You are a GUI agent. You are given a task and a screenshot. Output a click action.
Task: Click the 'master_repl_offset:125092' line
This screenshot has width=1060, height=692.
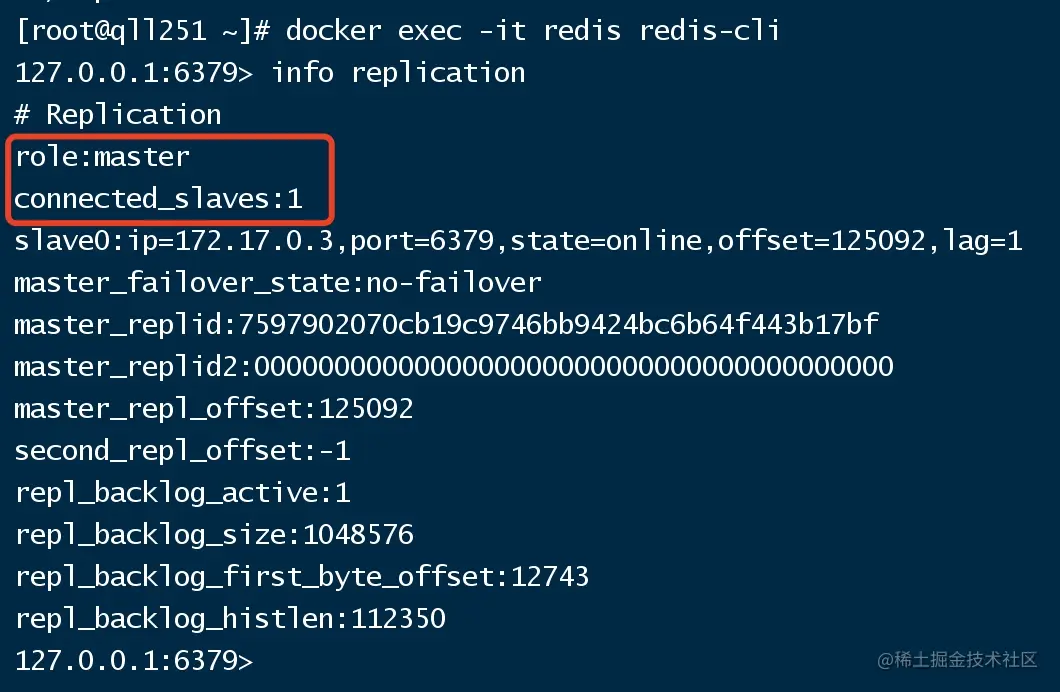pos(214,409)
